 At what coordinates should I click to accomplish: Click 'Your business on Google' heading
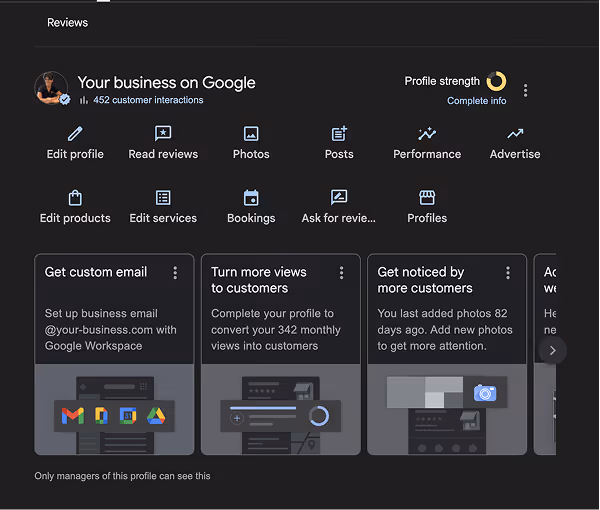tap(166, 83)
